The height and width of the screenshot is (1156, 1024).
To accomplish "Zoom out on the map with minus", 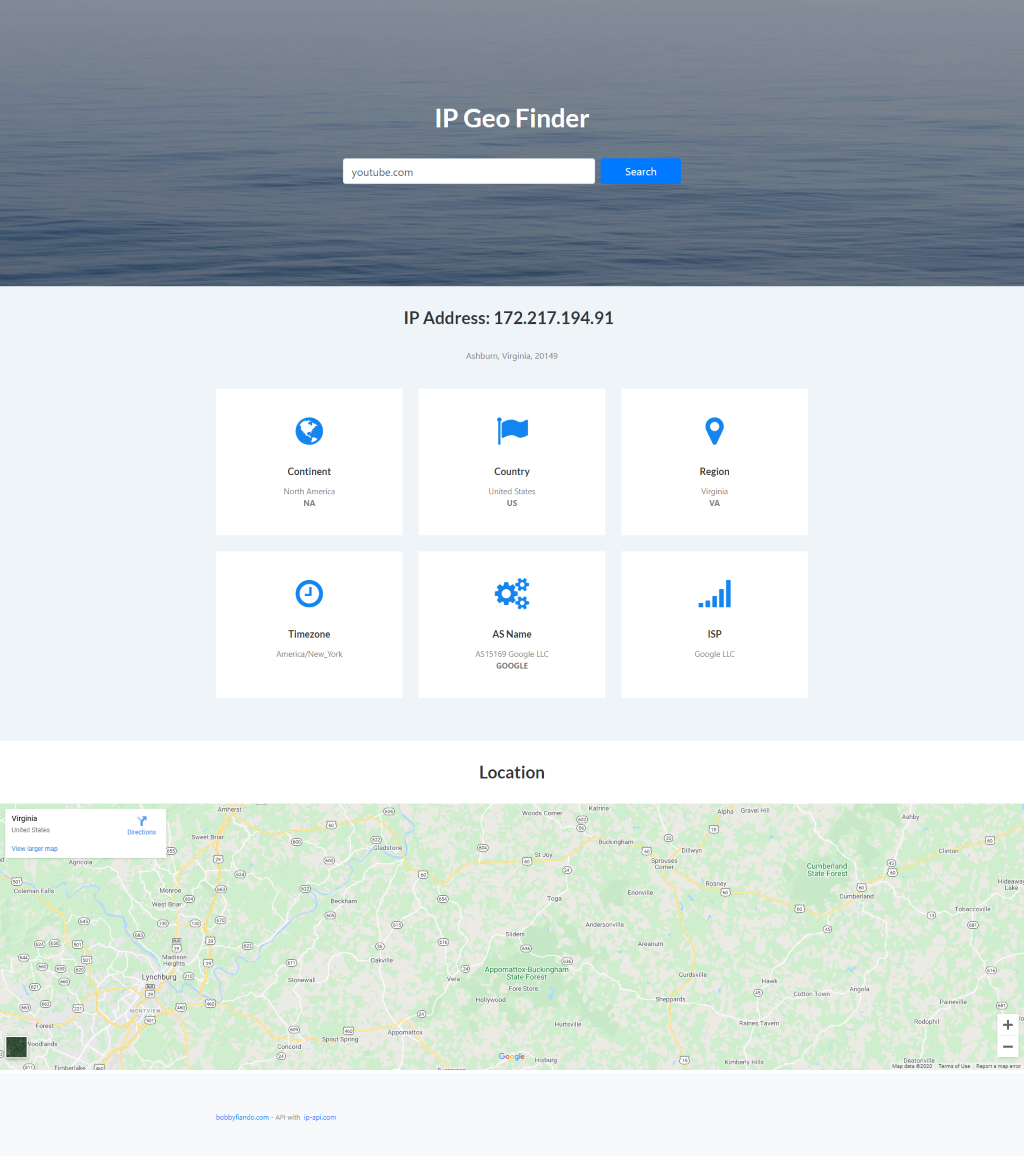I will 1008,1047.
